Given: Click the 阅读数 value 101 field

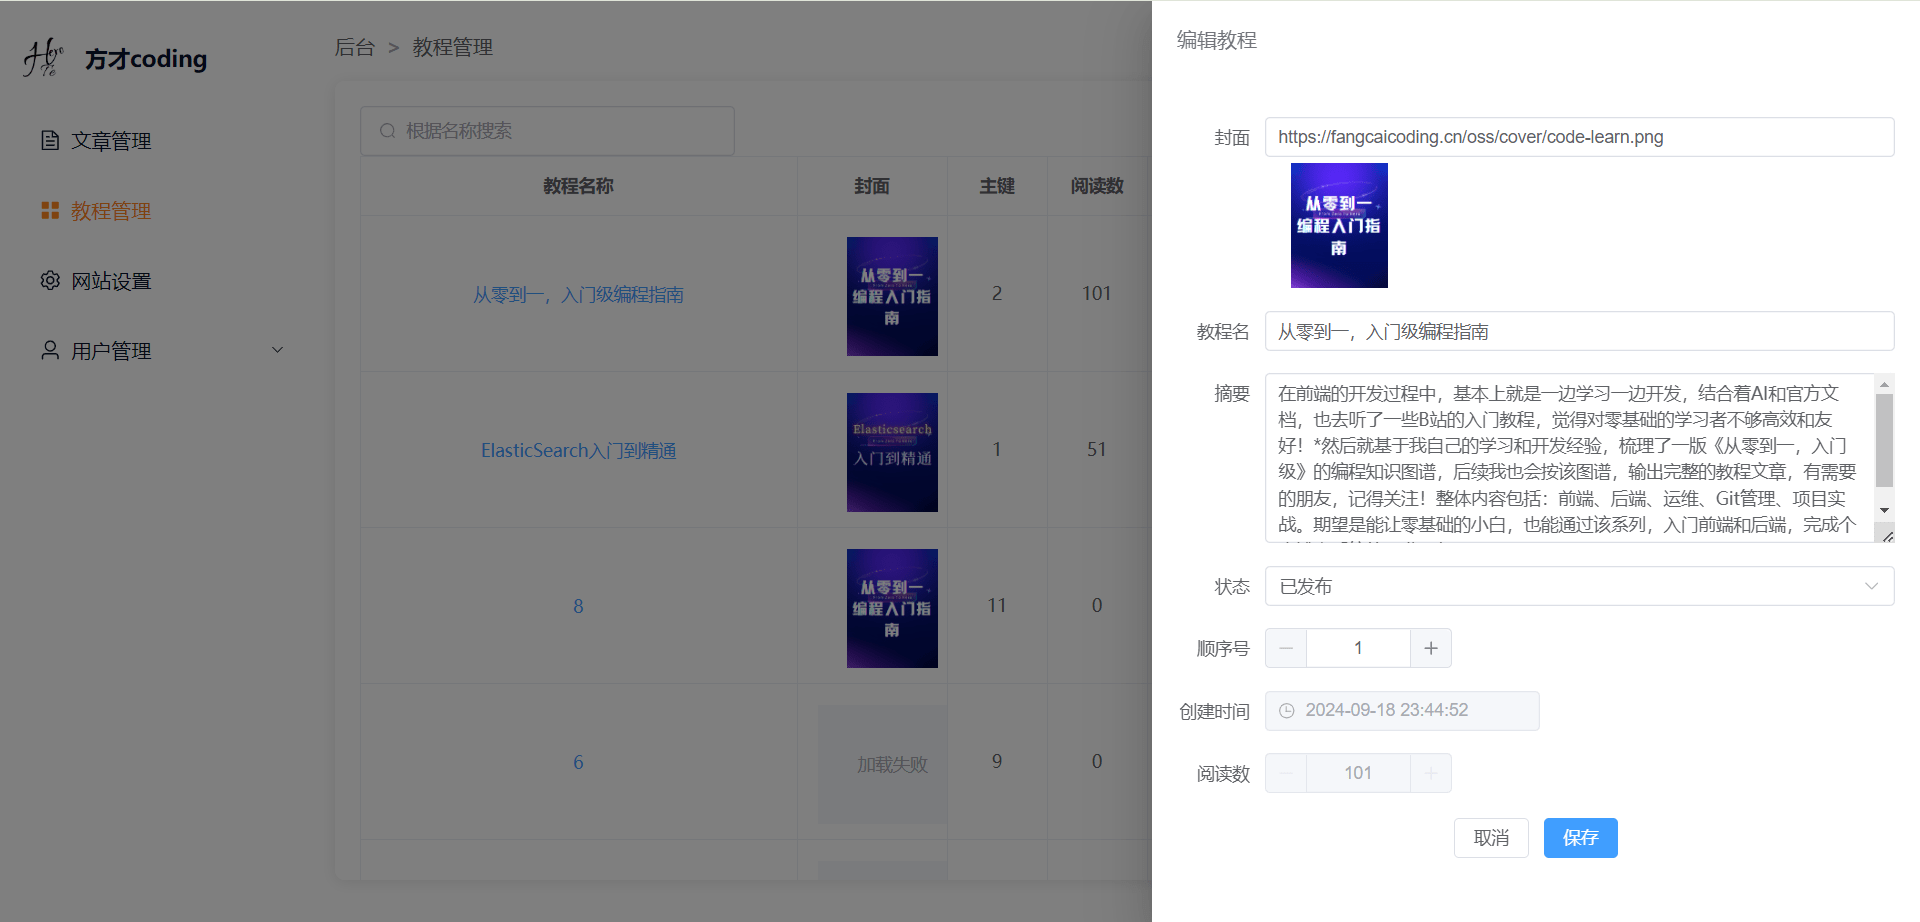Looking at the screenshot, I should 1358,773.
